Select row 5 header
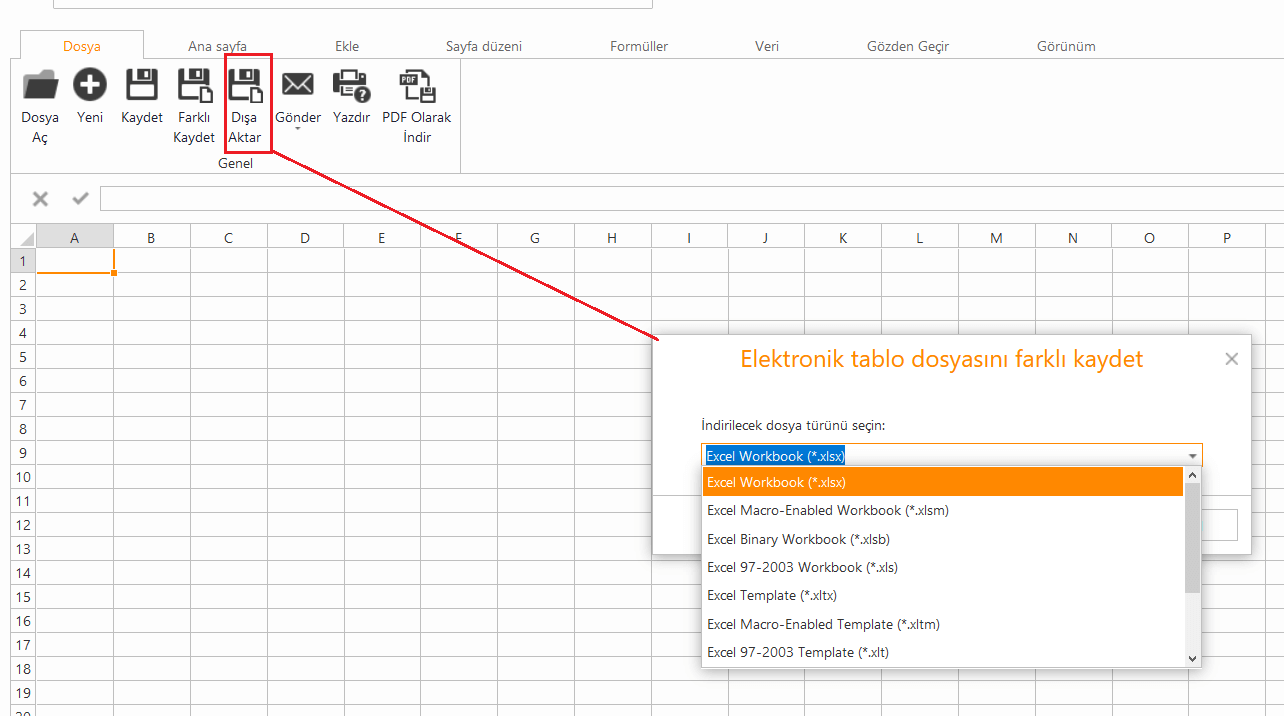 point(23,357)
